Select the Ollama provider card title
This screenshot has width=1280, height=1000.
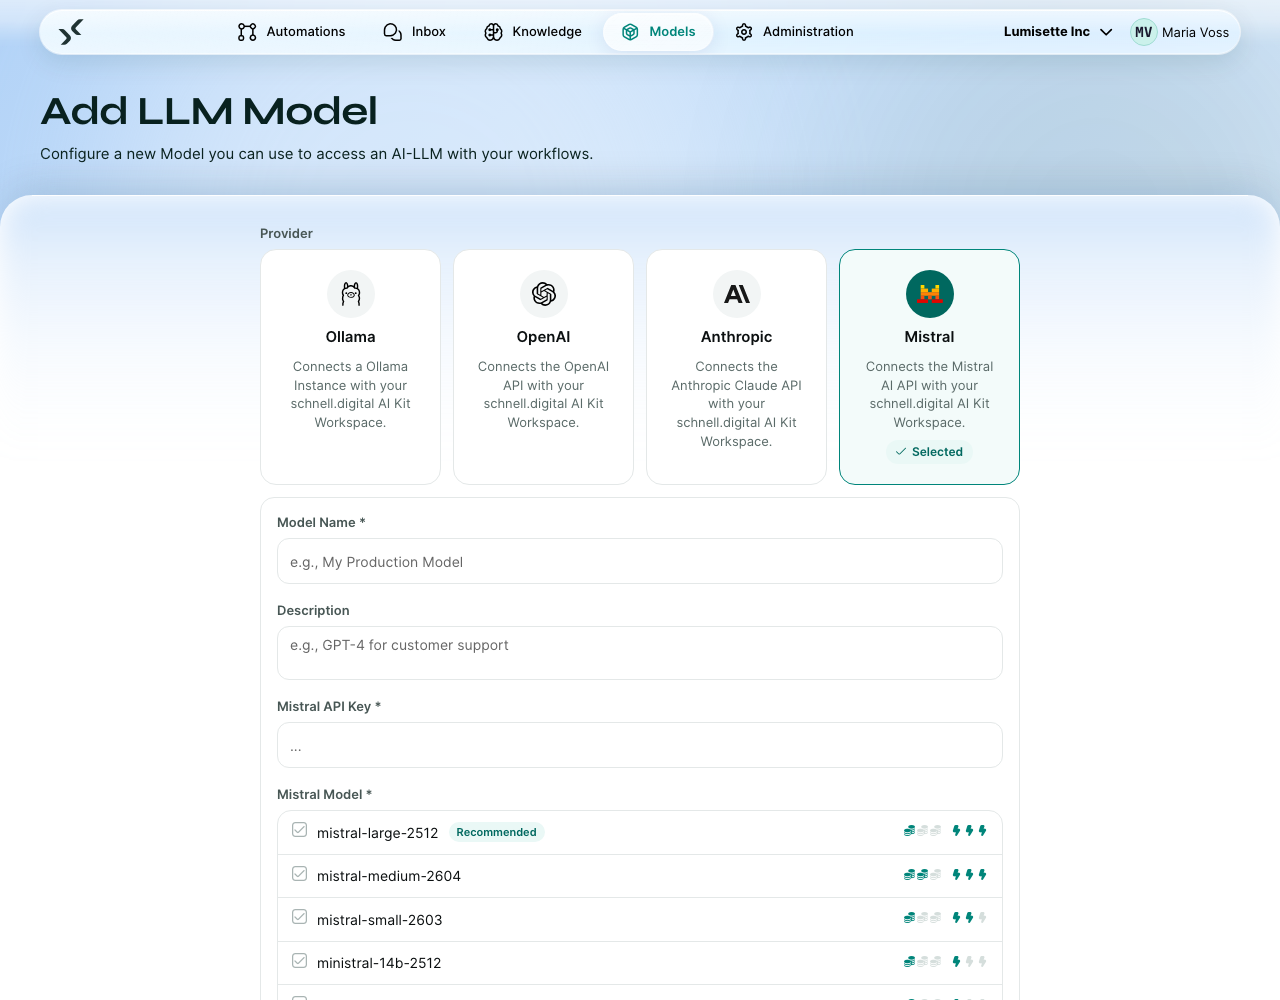(x=351, y=337)
